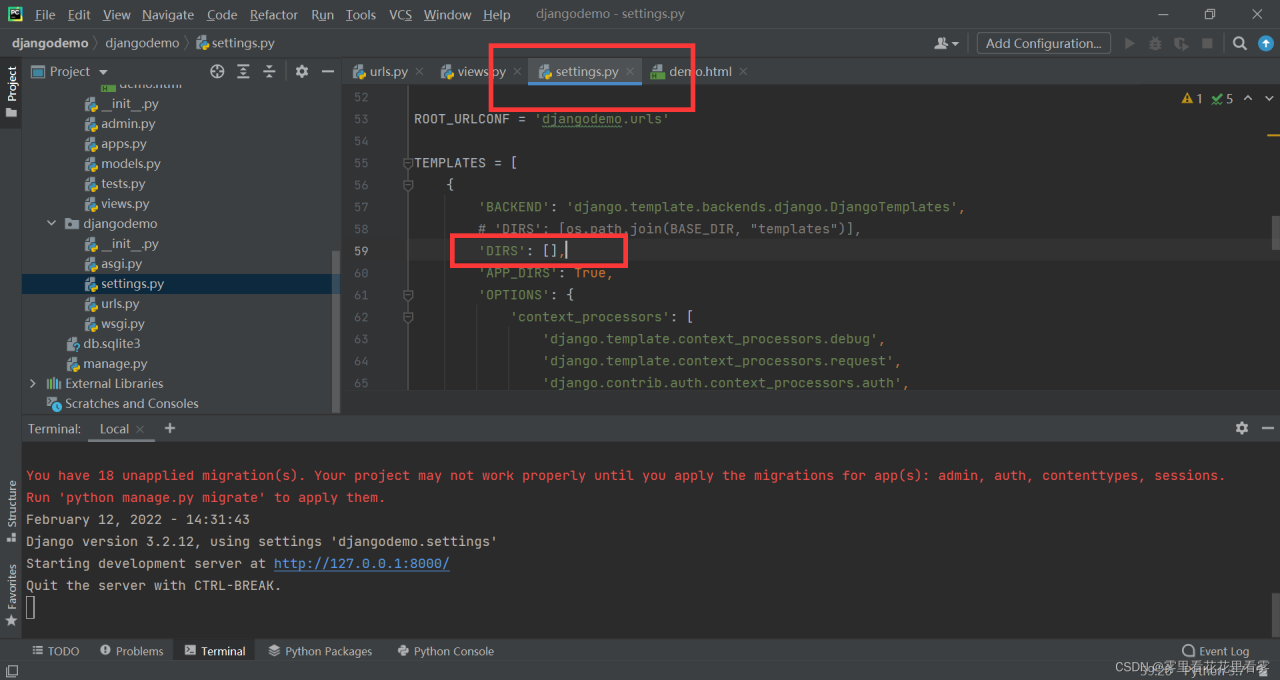Open the VCS menu

(400, 15)
